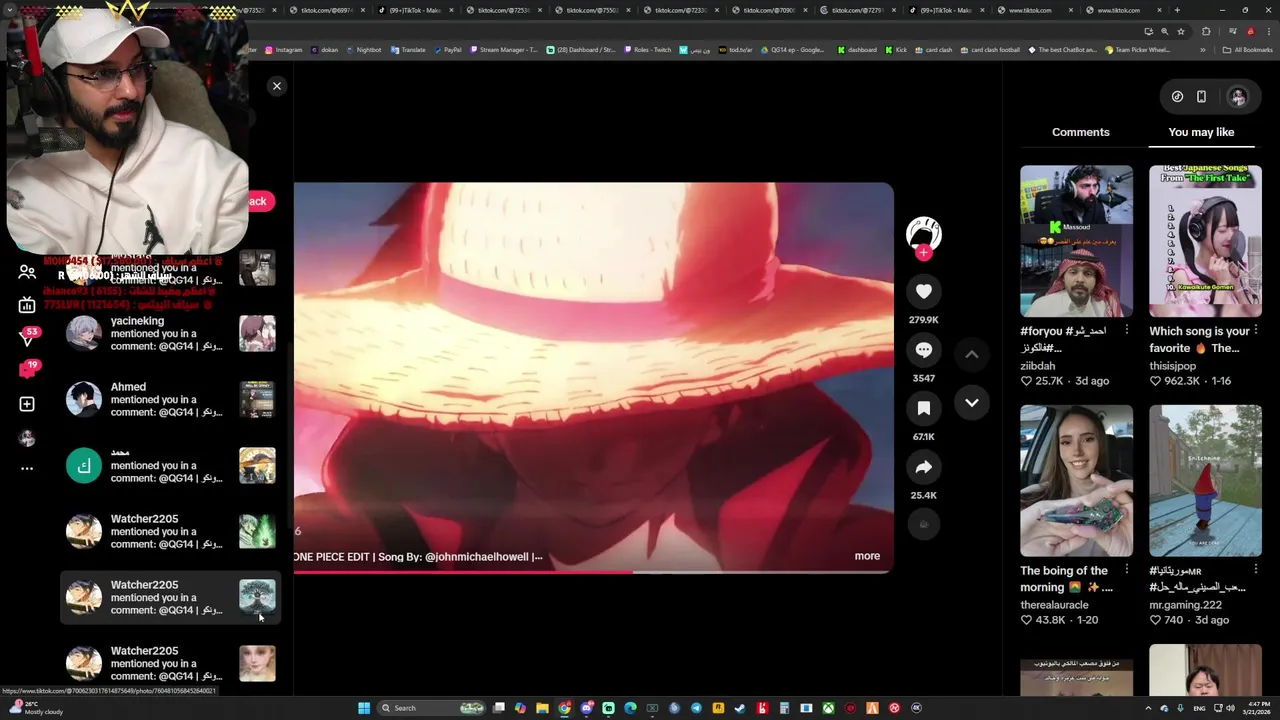Share the video with arrow icon
The width and height of the screenshot is (1280, 720).
[923, 467]
